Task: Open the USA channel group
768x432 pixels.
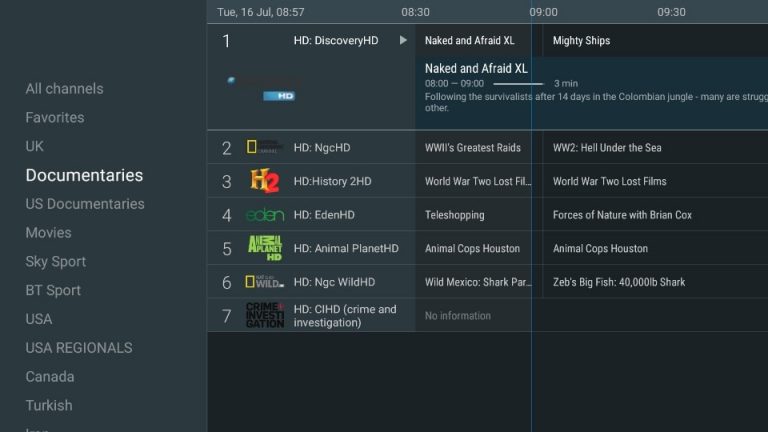Action: (x=39, y=319)
